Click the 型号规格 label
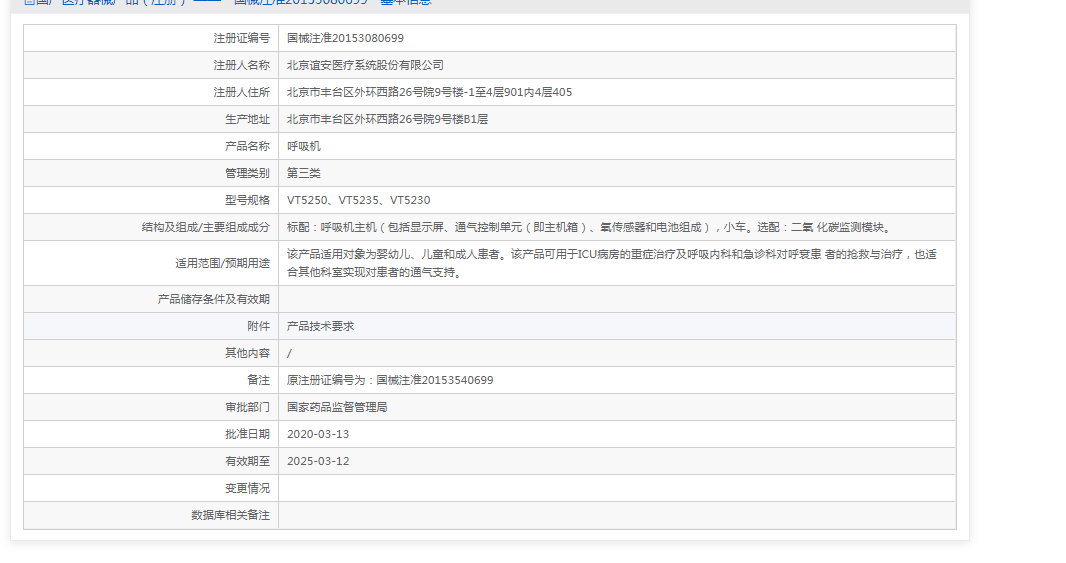This screenshot has height=563, width=1066. [247, 200]
